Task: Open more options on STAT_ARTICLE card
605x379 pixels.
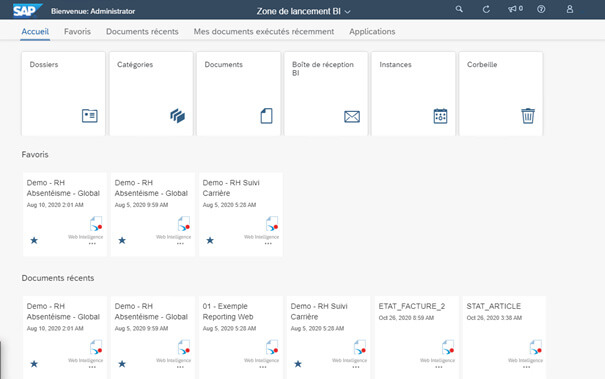Action: 526,367
